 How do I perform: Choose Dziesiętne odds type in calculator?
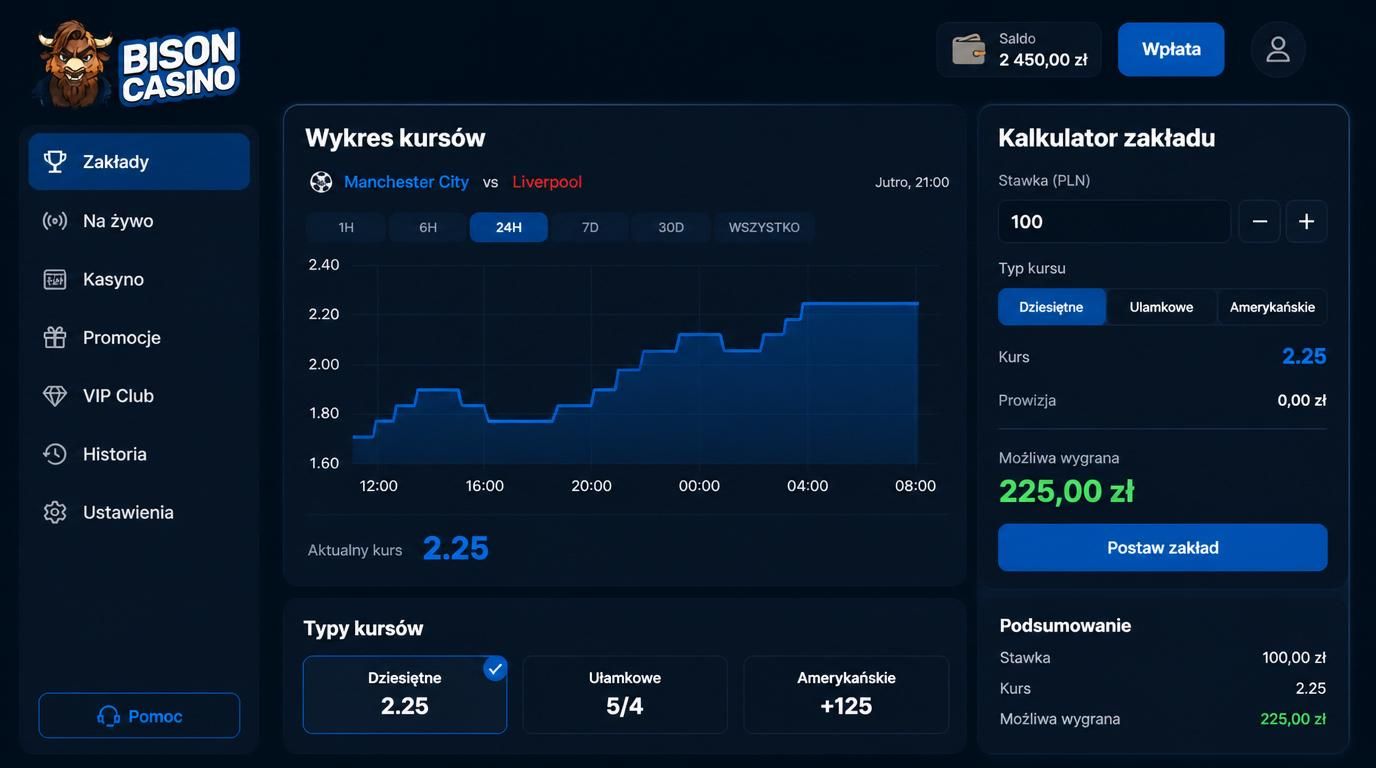(x=1051, y=307)
